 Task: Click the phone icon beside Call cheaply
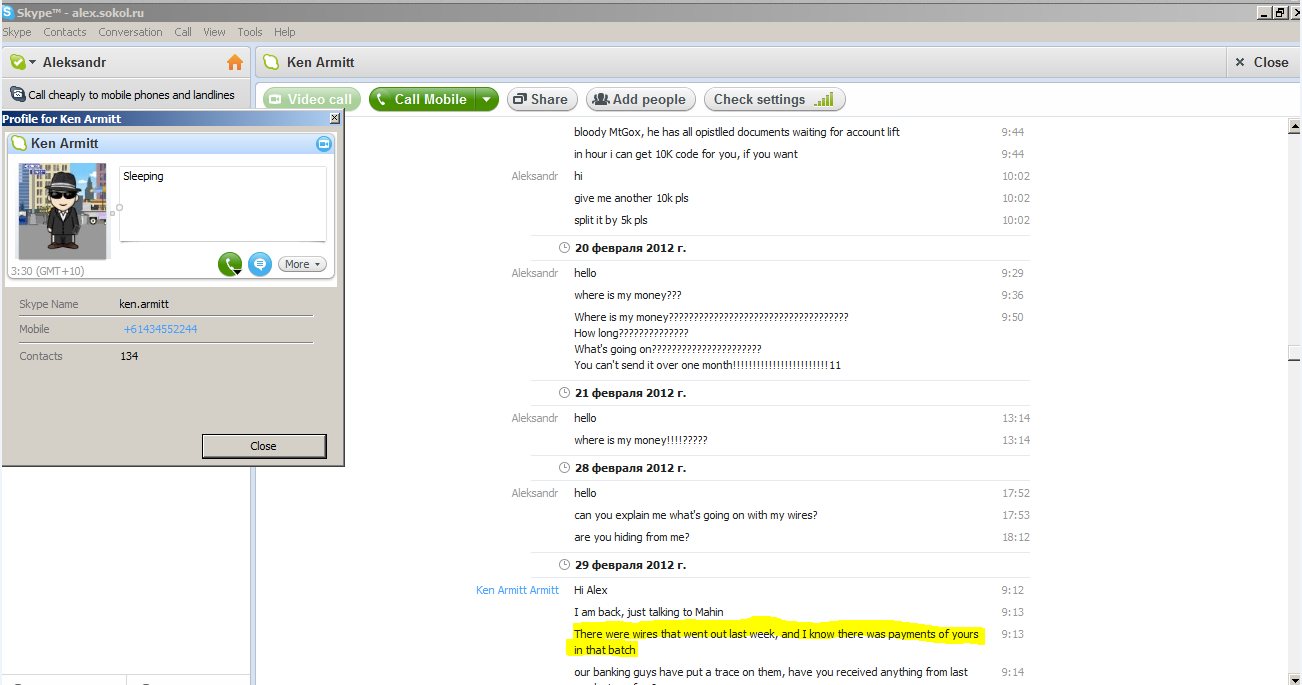tap(18, 94)
